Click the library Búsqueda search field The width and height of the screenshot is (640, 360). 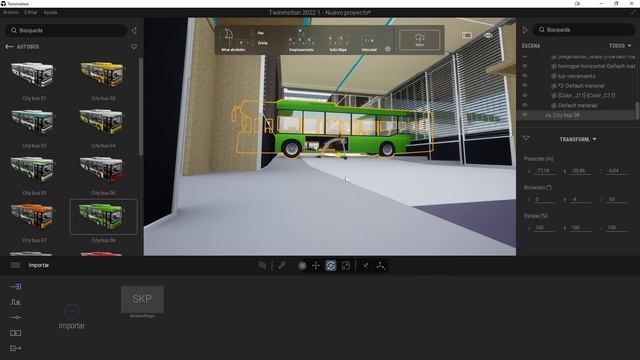click(66, 30)
